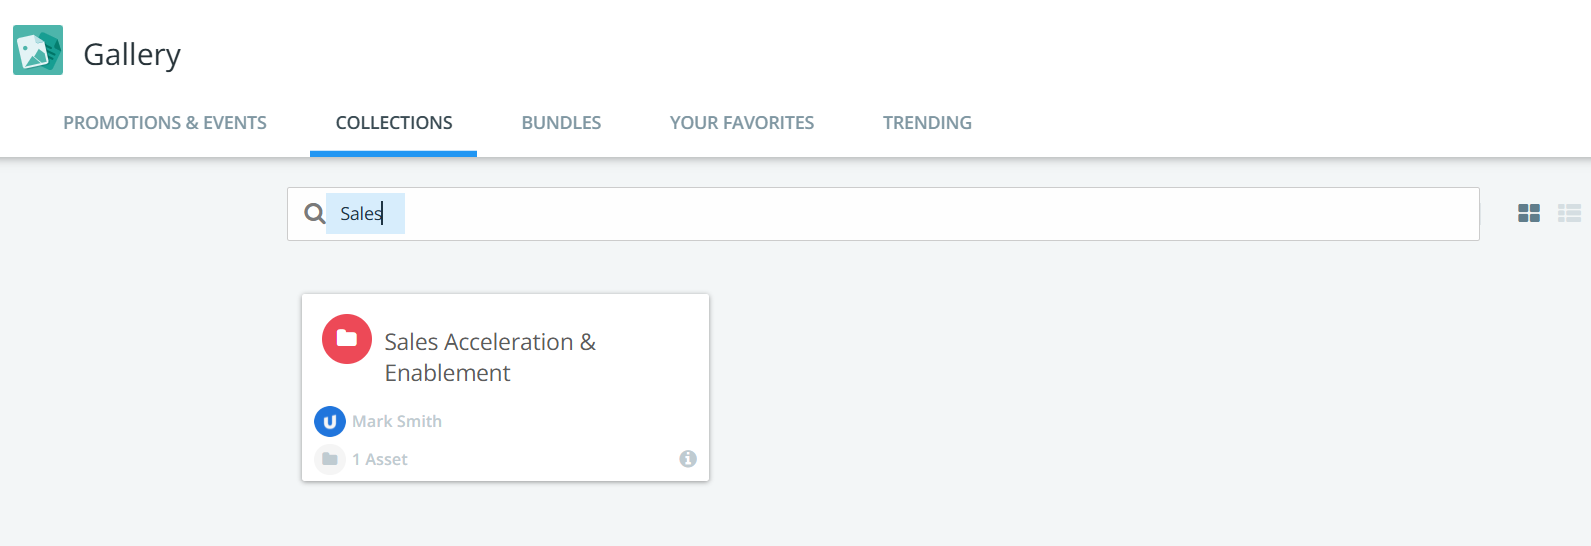Click the Gallery page title text
This screenshot has width=1591, height=546.
132,54
